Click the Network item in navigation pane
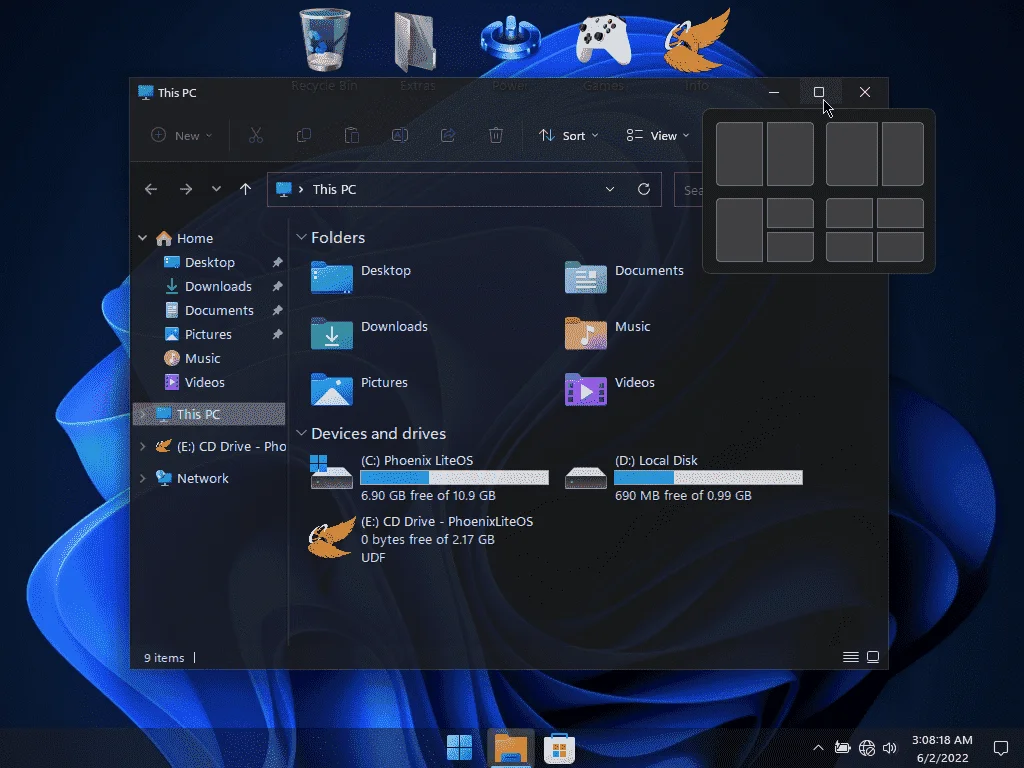 coord(202,478)
